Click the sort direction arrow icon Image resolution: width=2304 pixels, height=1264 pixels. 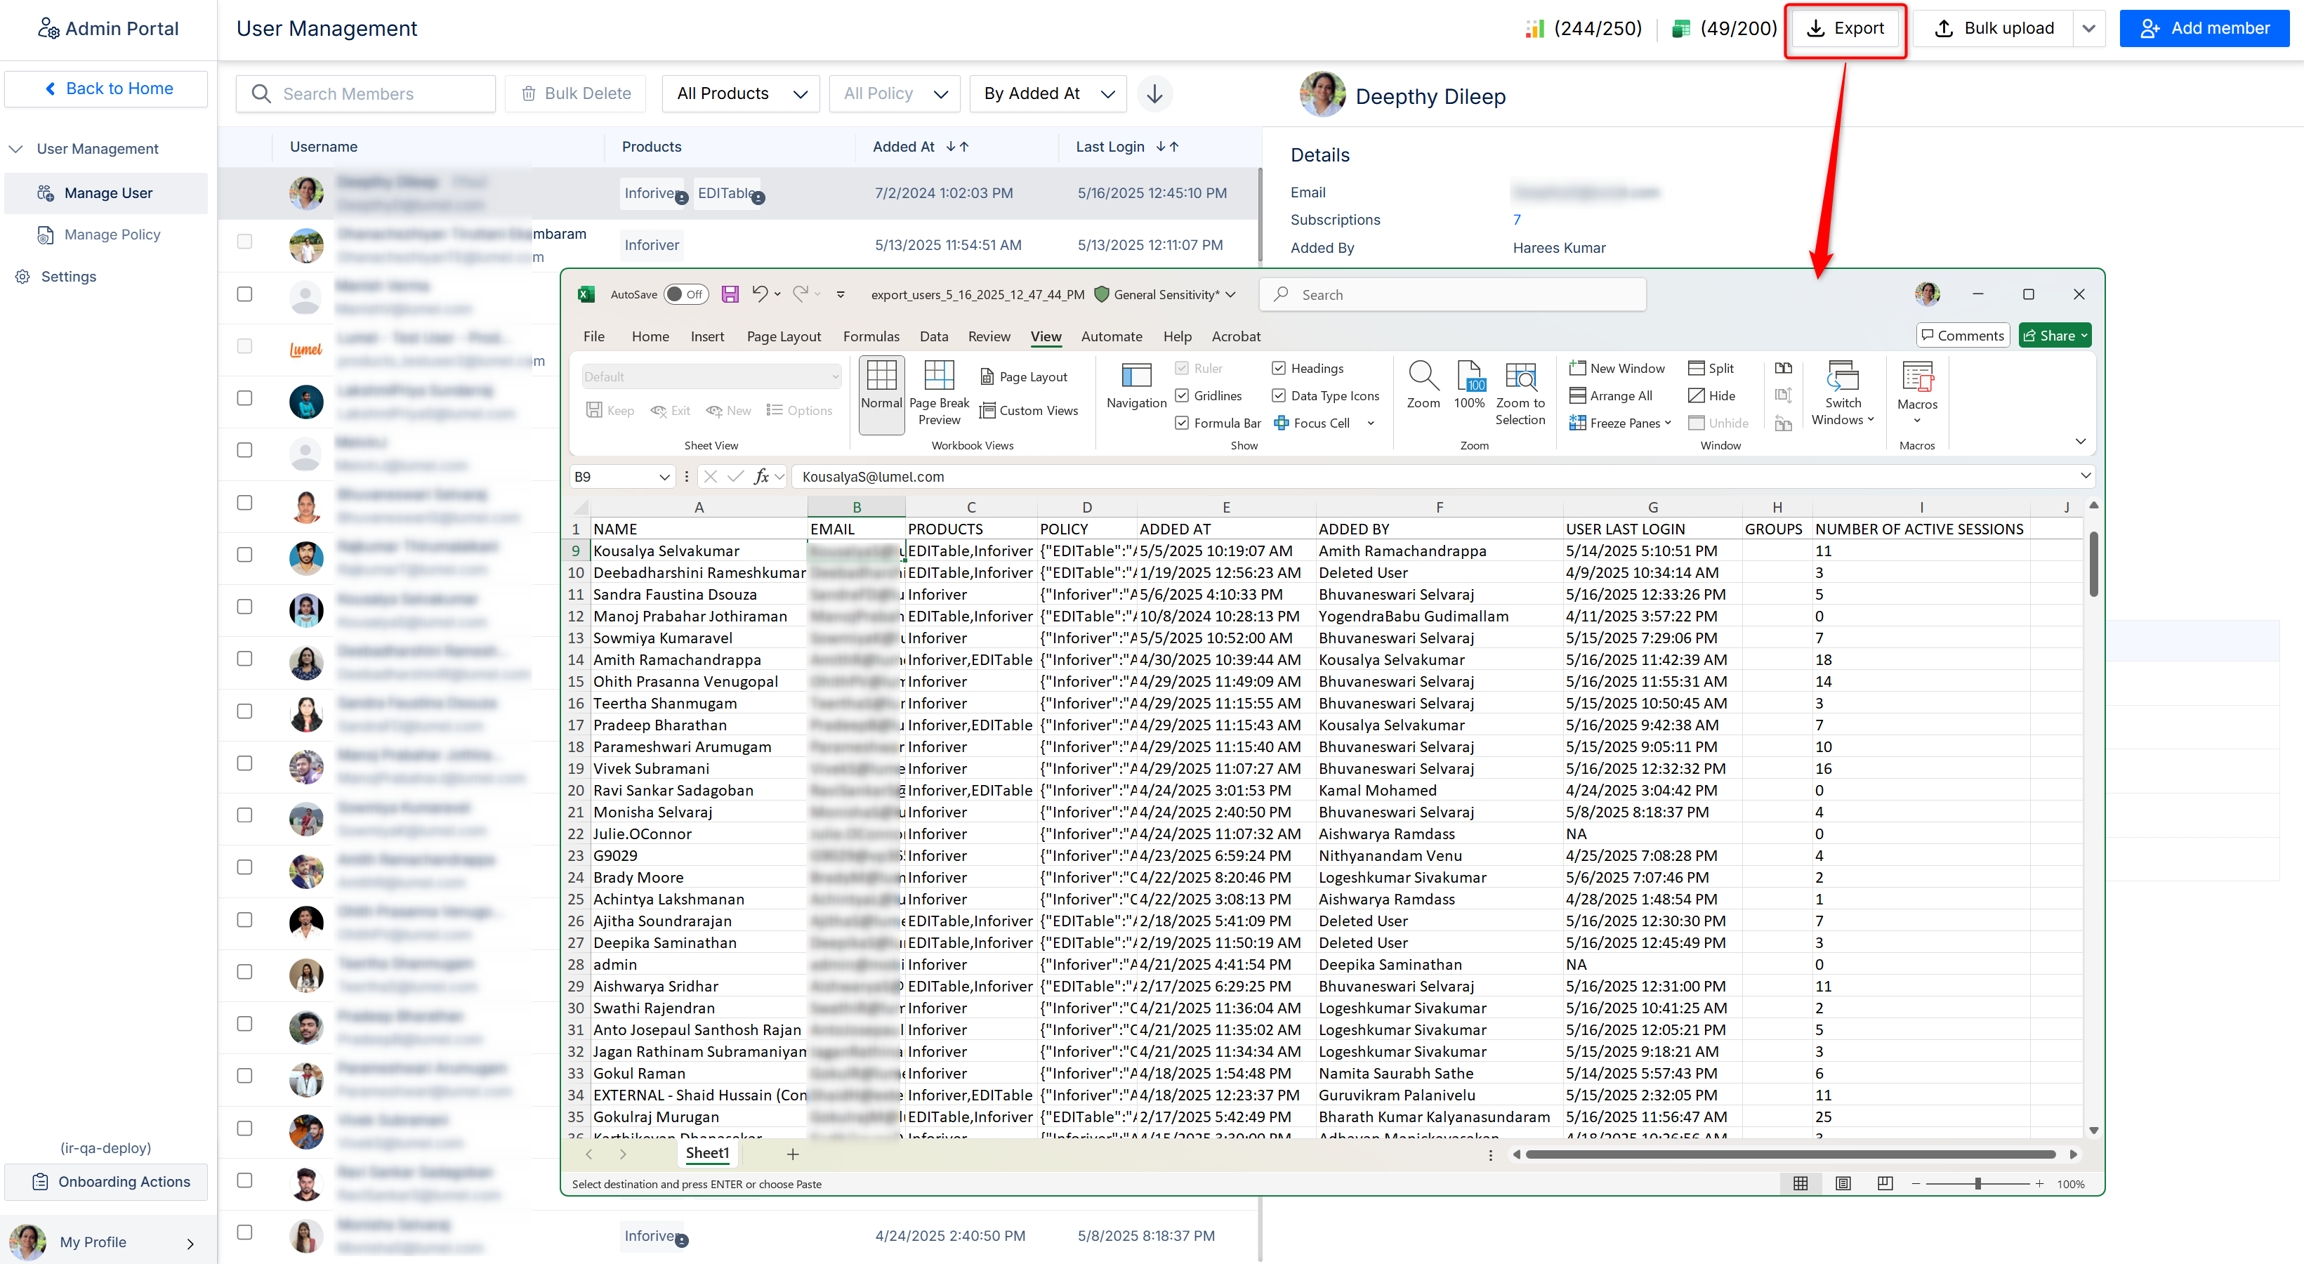[x=1155, y=94]
